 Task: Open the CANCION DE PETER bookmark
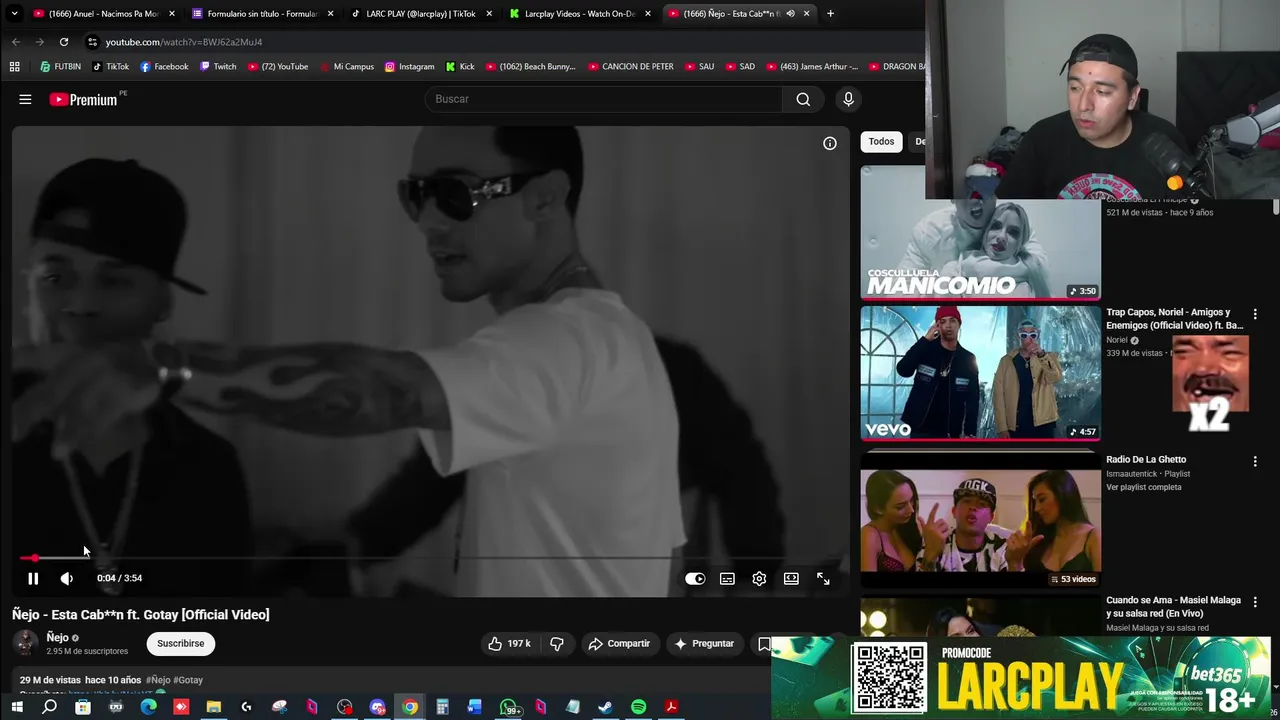coord(631,67)
